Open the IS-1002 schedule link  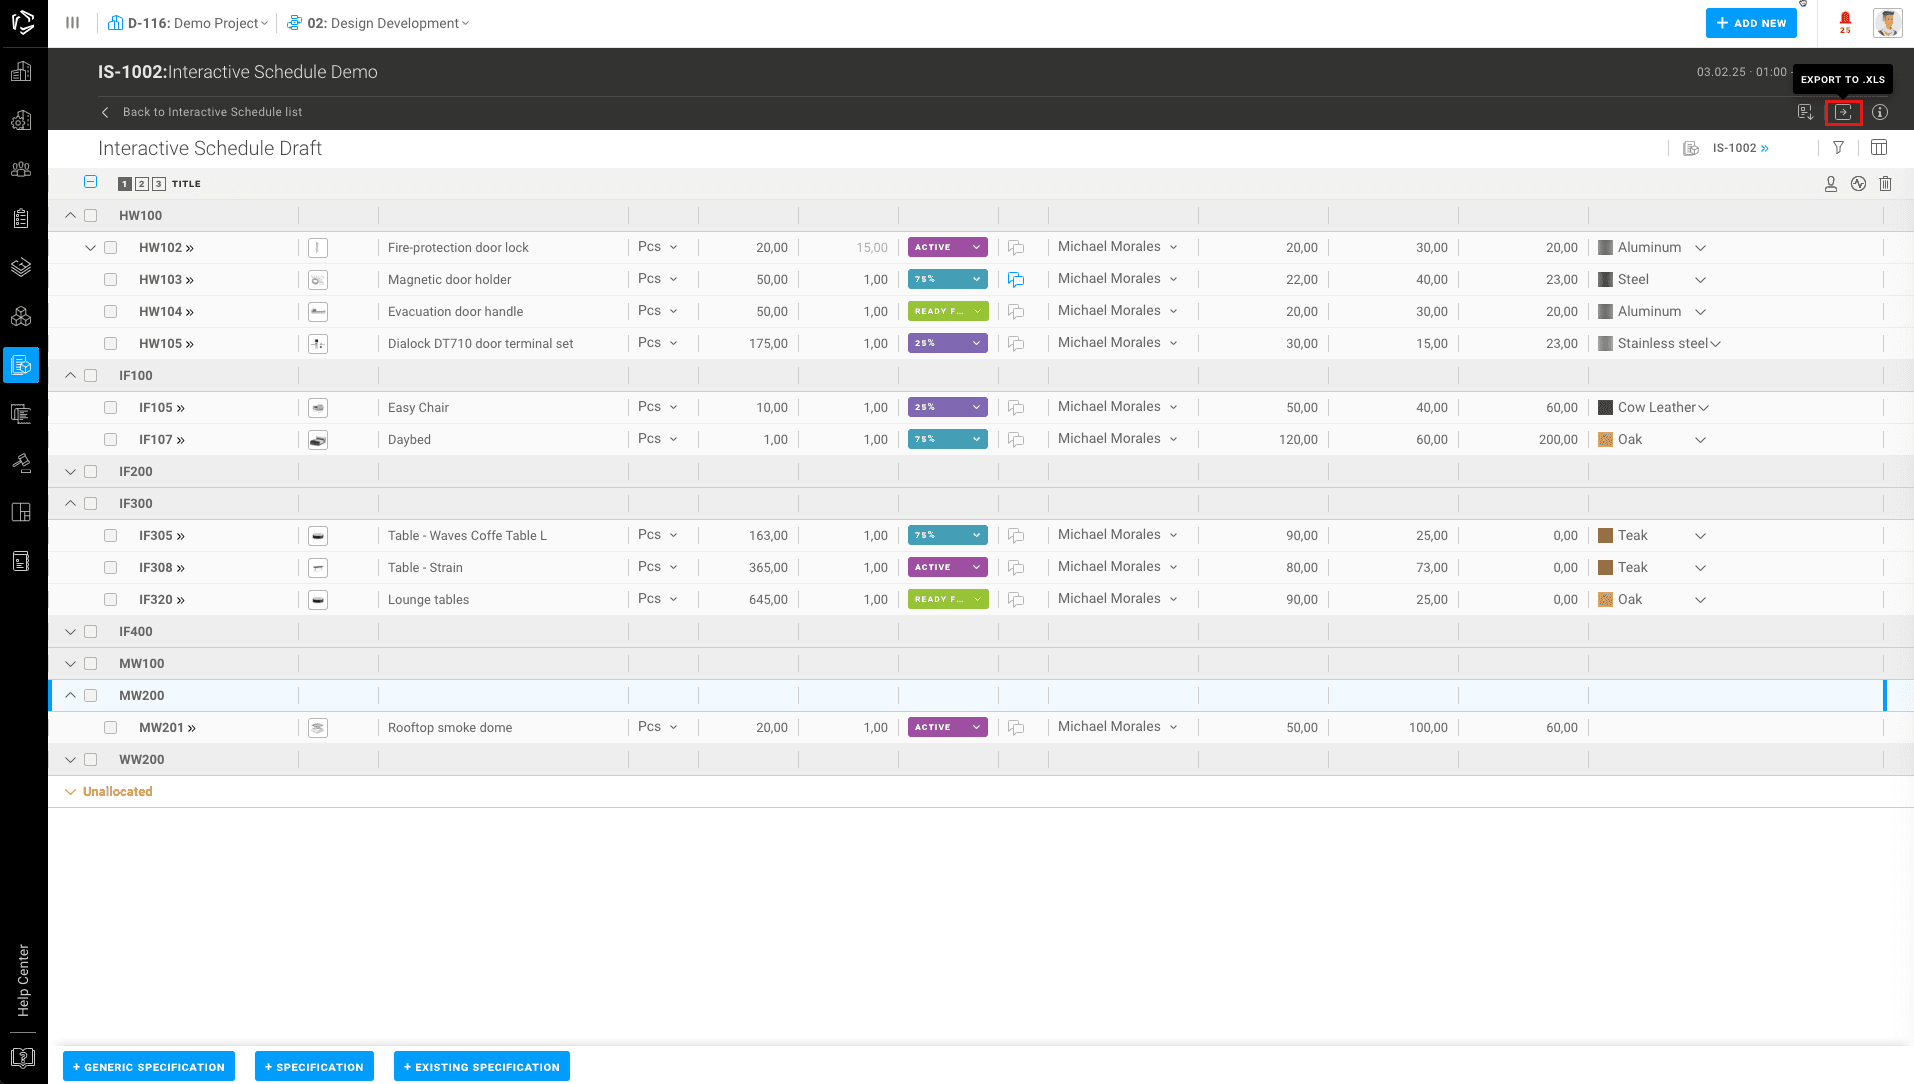[1740, 148]
